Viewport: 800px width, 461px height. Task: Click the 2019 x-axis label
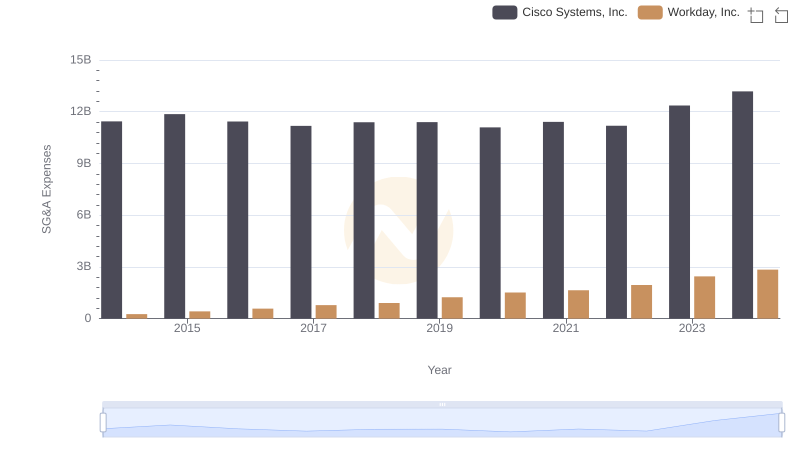439,328
